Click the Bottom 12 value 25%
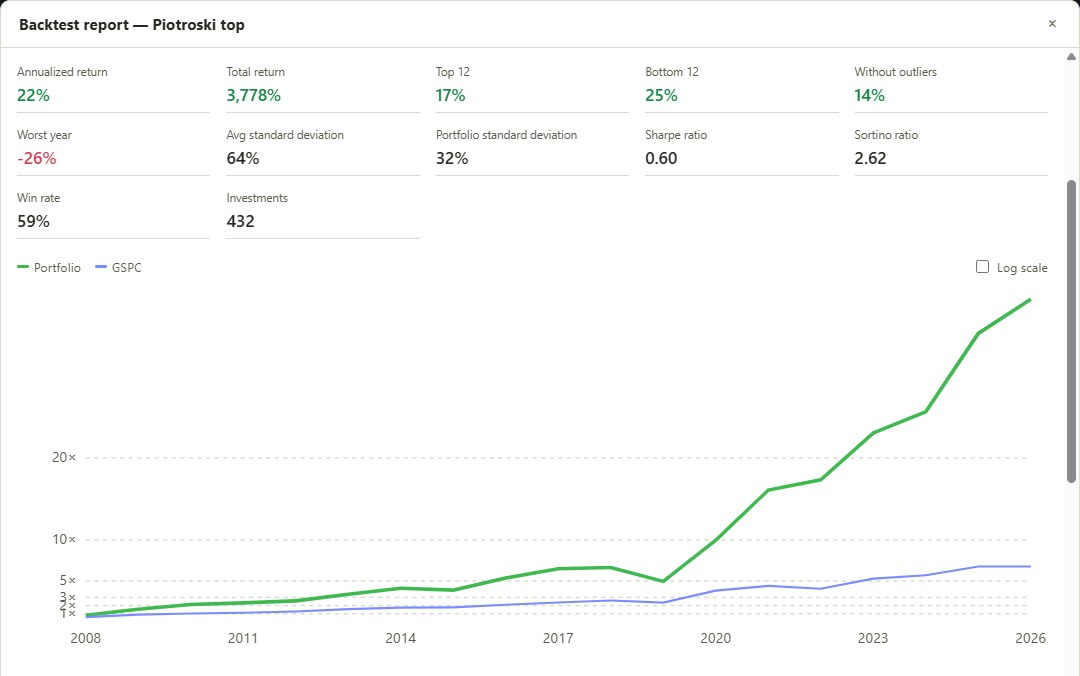This screenshot has width=1080, height=676. [661, 95]
